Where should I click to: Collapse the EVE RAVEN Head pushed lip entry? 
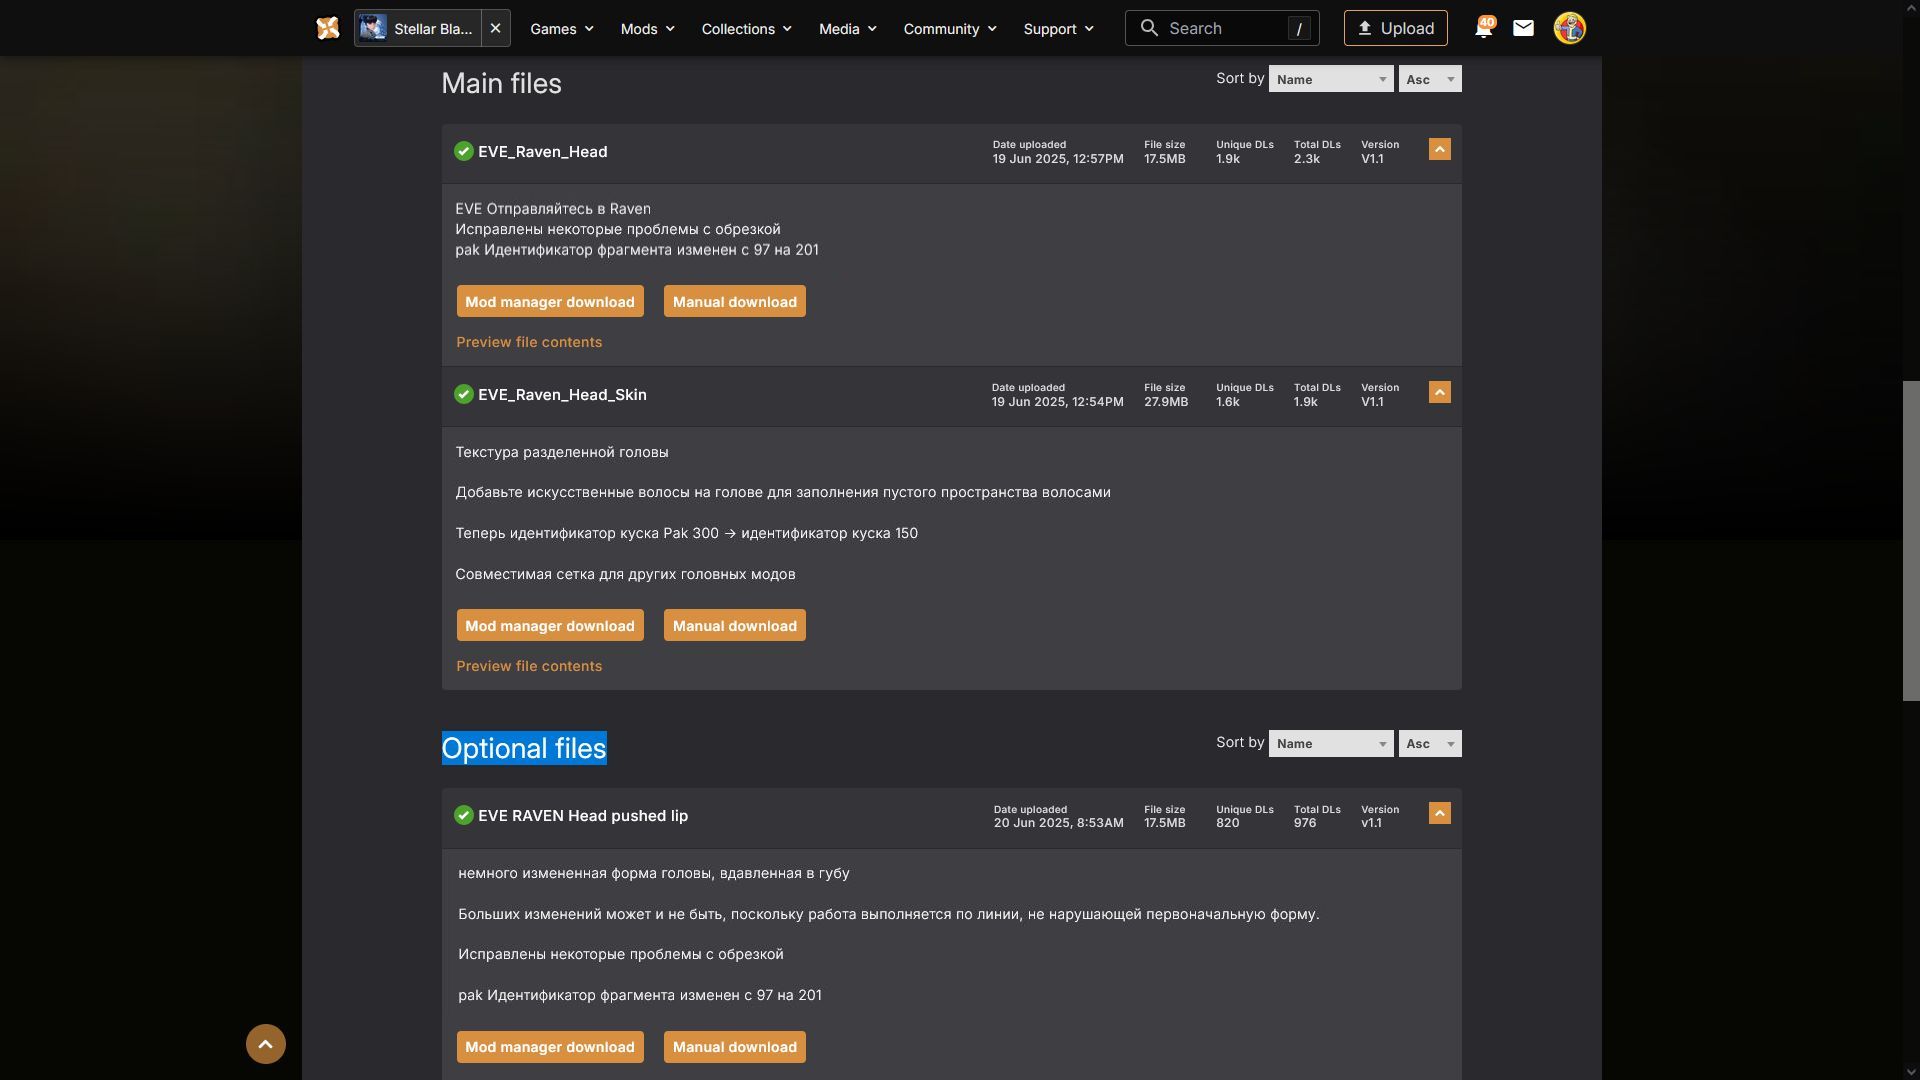1439,813
